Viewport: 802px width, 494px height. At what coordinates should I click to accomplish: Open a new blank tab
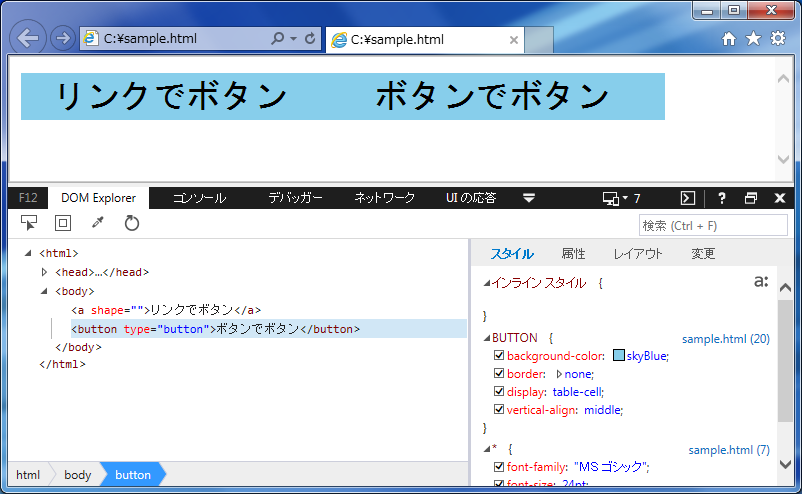pyautogui.click(x=539, y=40)
